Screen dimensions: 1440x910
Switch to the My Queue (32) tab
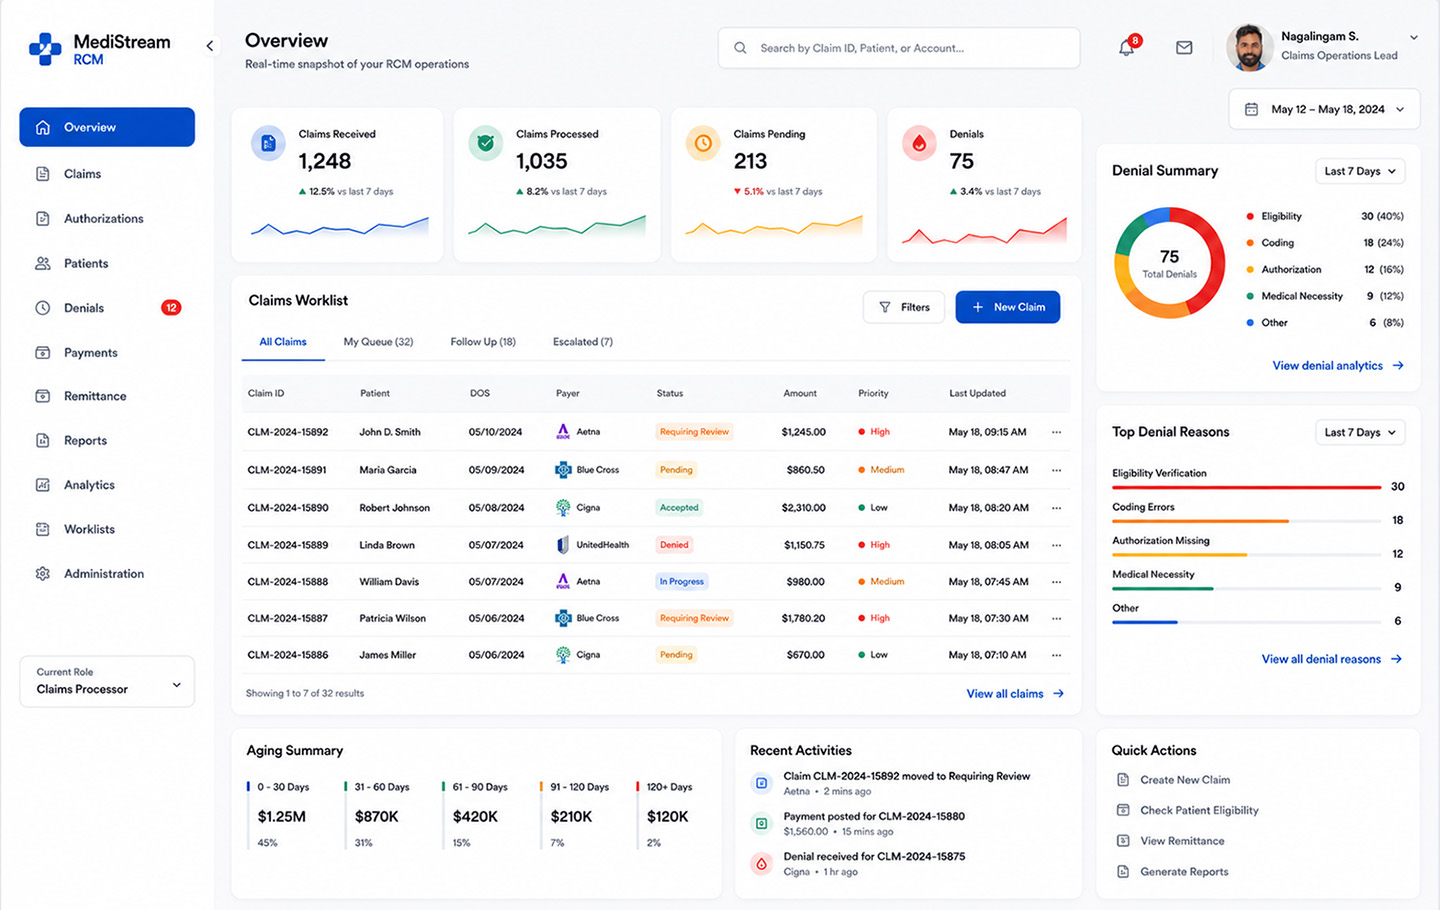378,342
